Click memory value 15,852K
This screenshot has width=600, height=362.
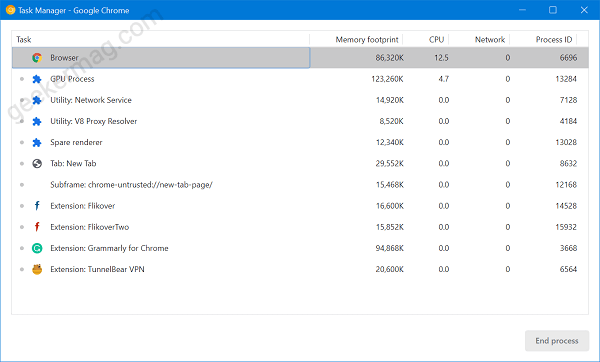tap(390, 227)
